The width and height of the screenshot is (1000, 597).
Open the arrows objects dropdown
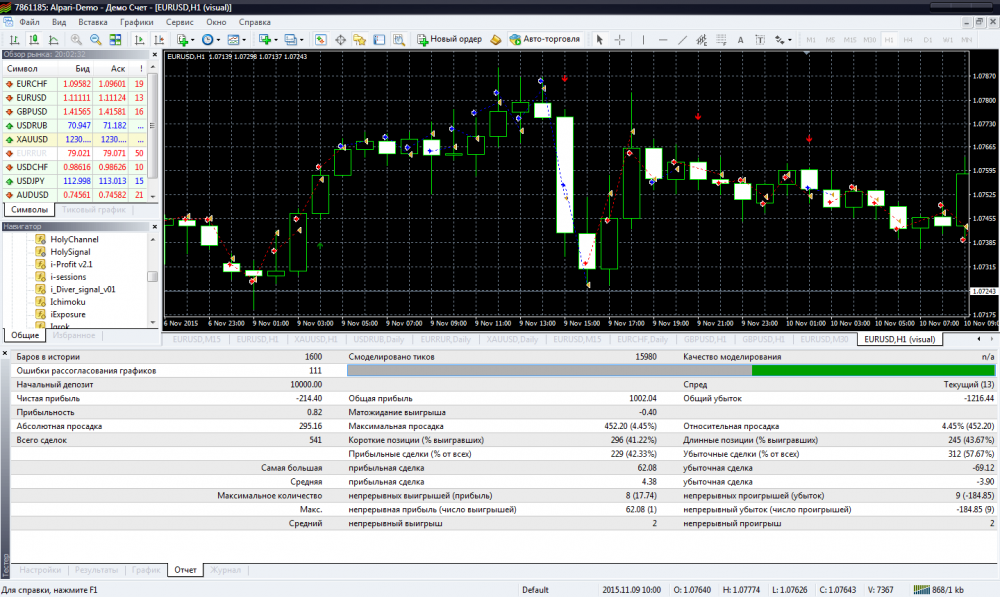tap(790, 40)
